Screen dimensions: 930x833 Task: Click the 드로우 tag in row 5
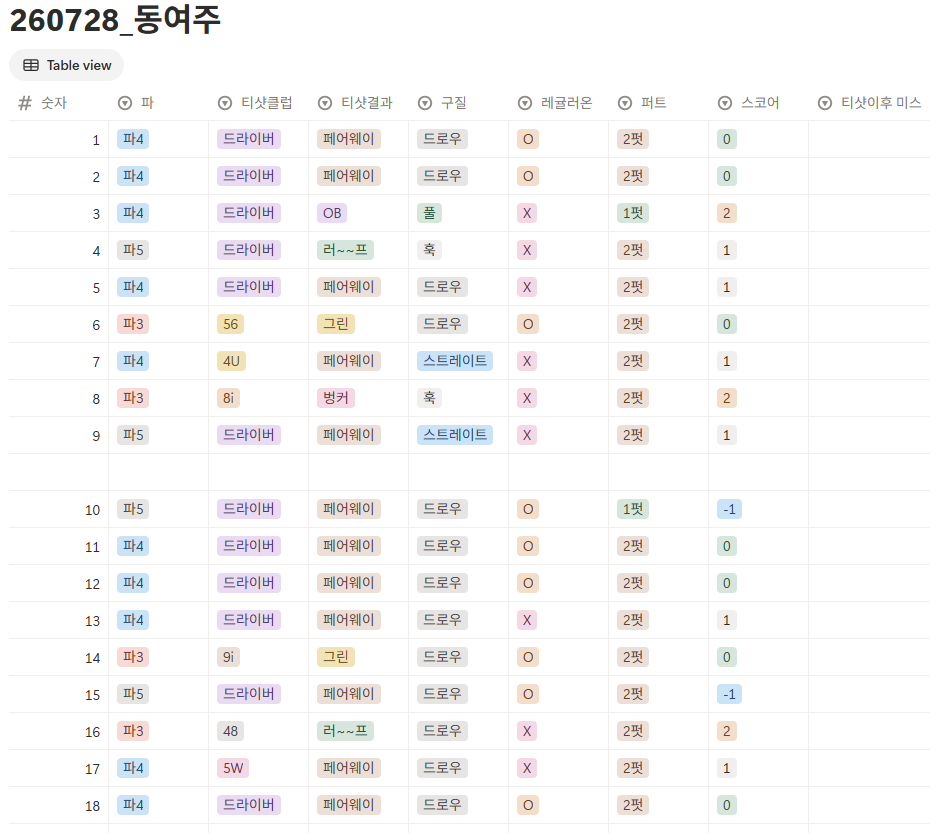(442, 287)
